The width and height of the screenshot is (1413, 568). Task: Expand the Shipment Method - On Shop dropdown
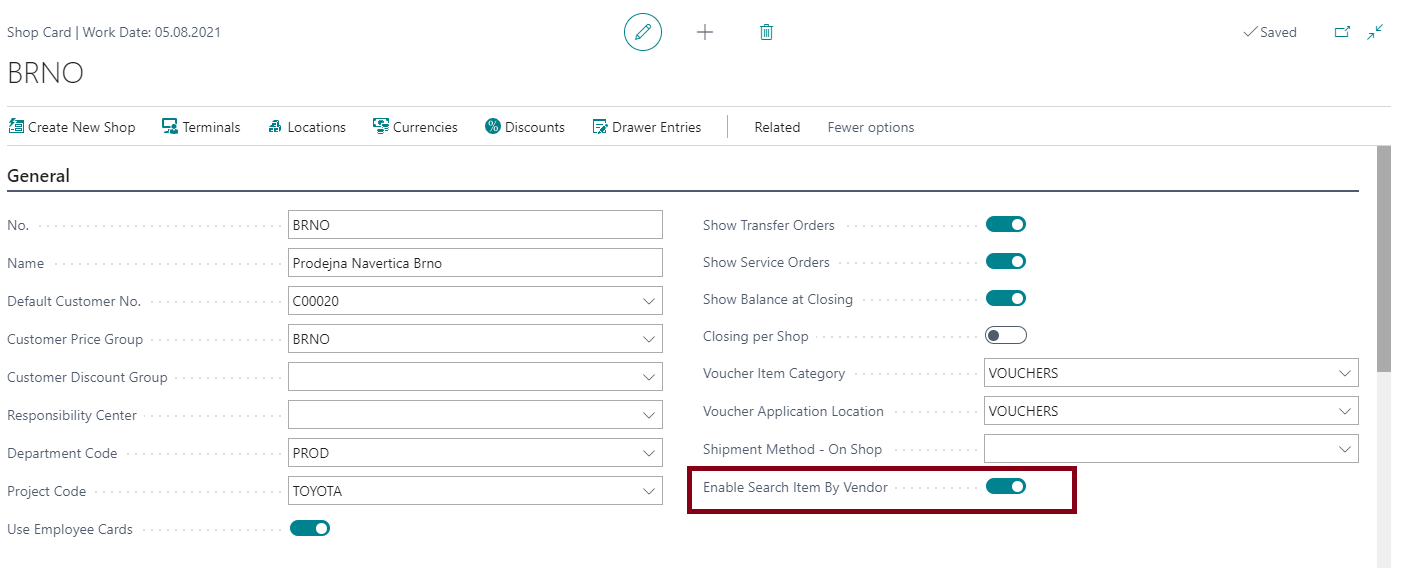(x=1345, y=449)
